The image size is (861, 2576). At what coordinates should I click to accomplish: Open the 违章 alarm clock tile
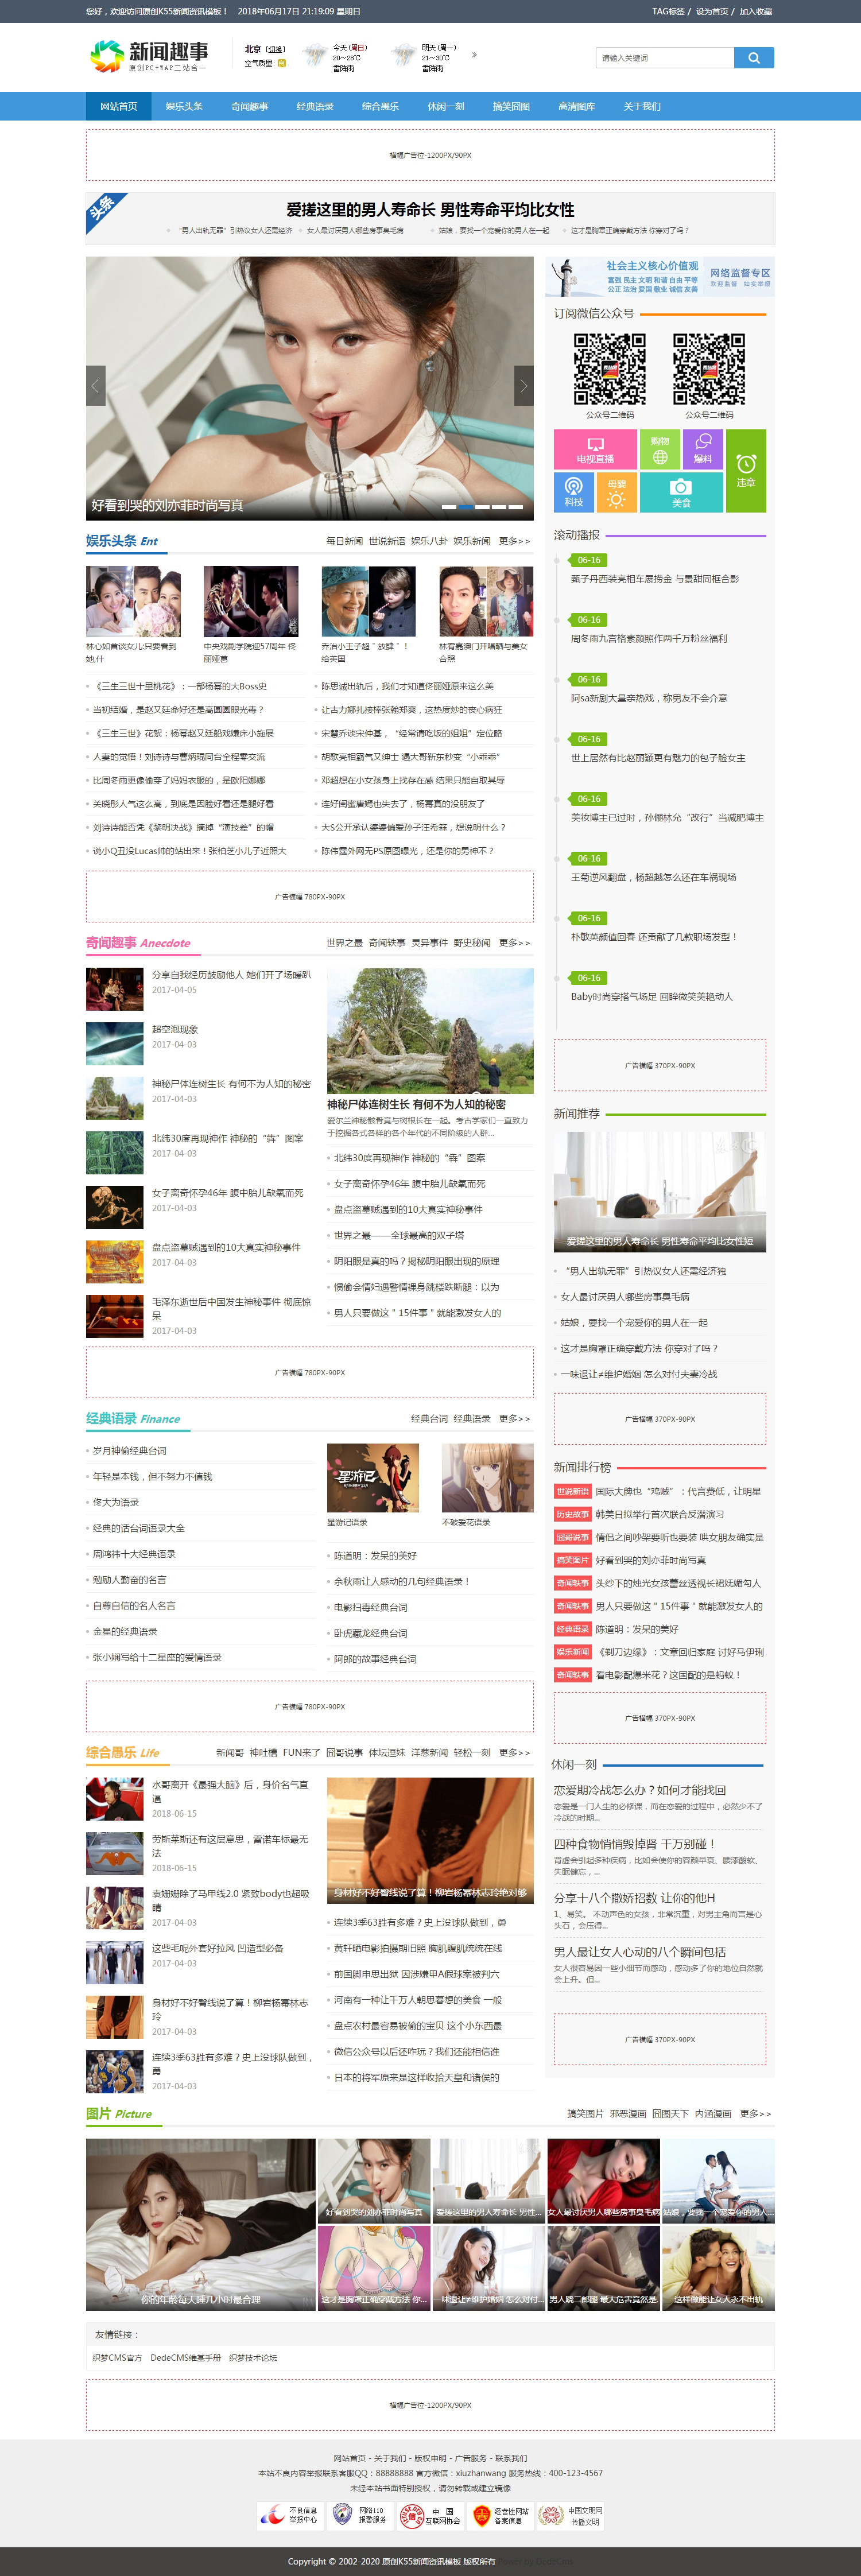(x=745, y=470)
